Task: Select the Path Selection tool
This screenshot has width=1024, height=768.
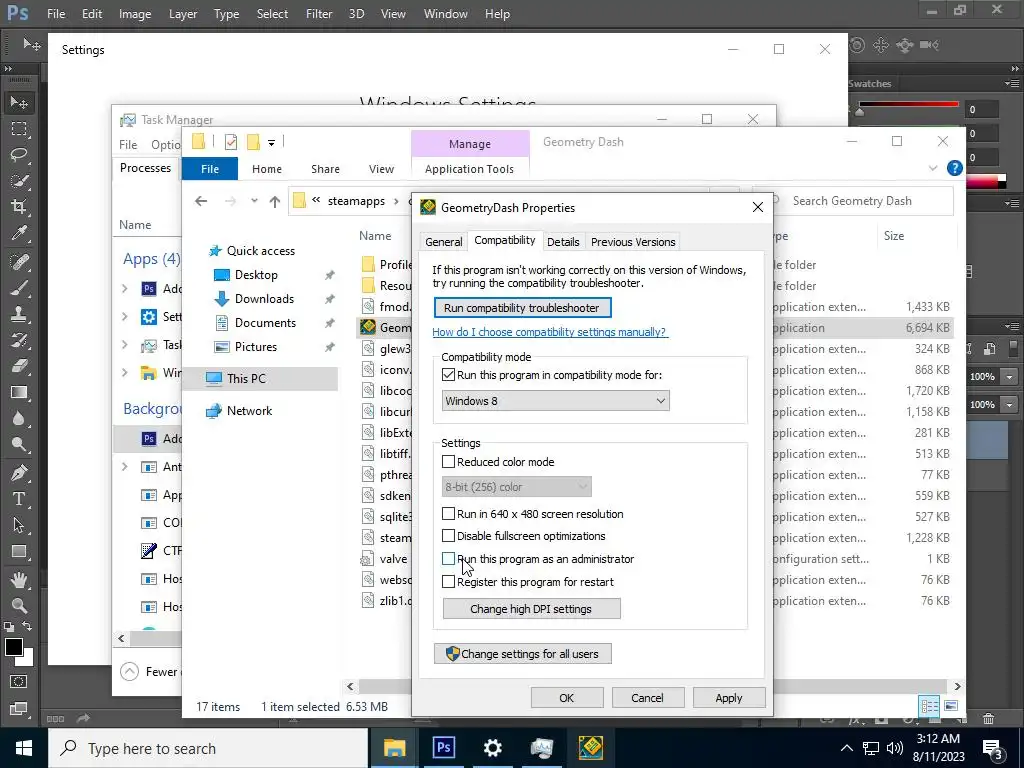Action: [x=19, y=525]
